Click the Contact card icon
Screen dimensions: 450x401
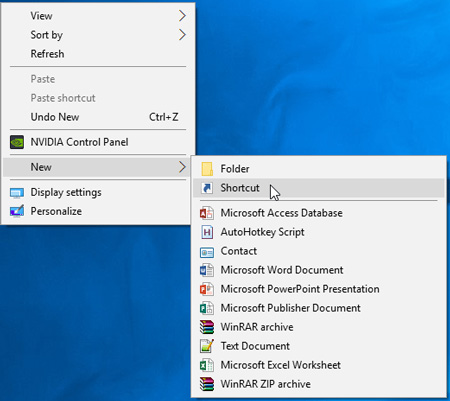[x=207, y=252]
